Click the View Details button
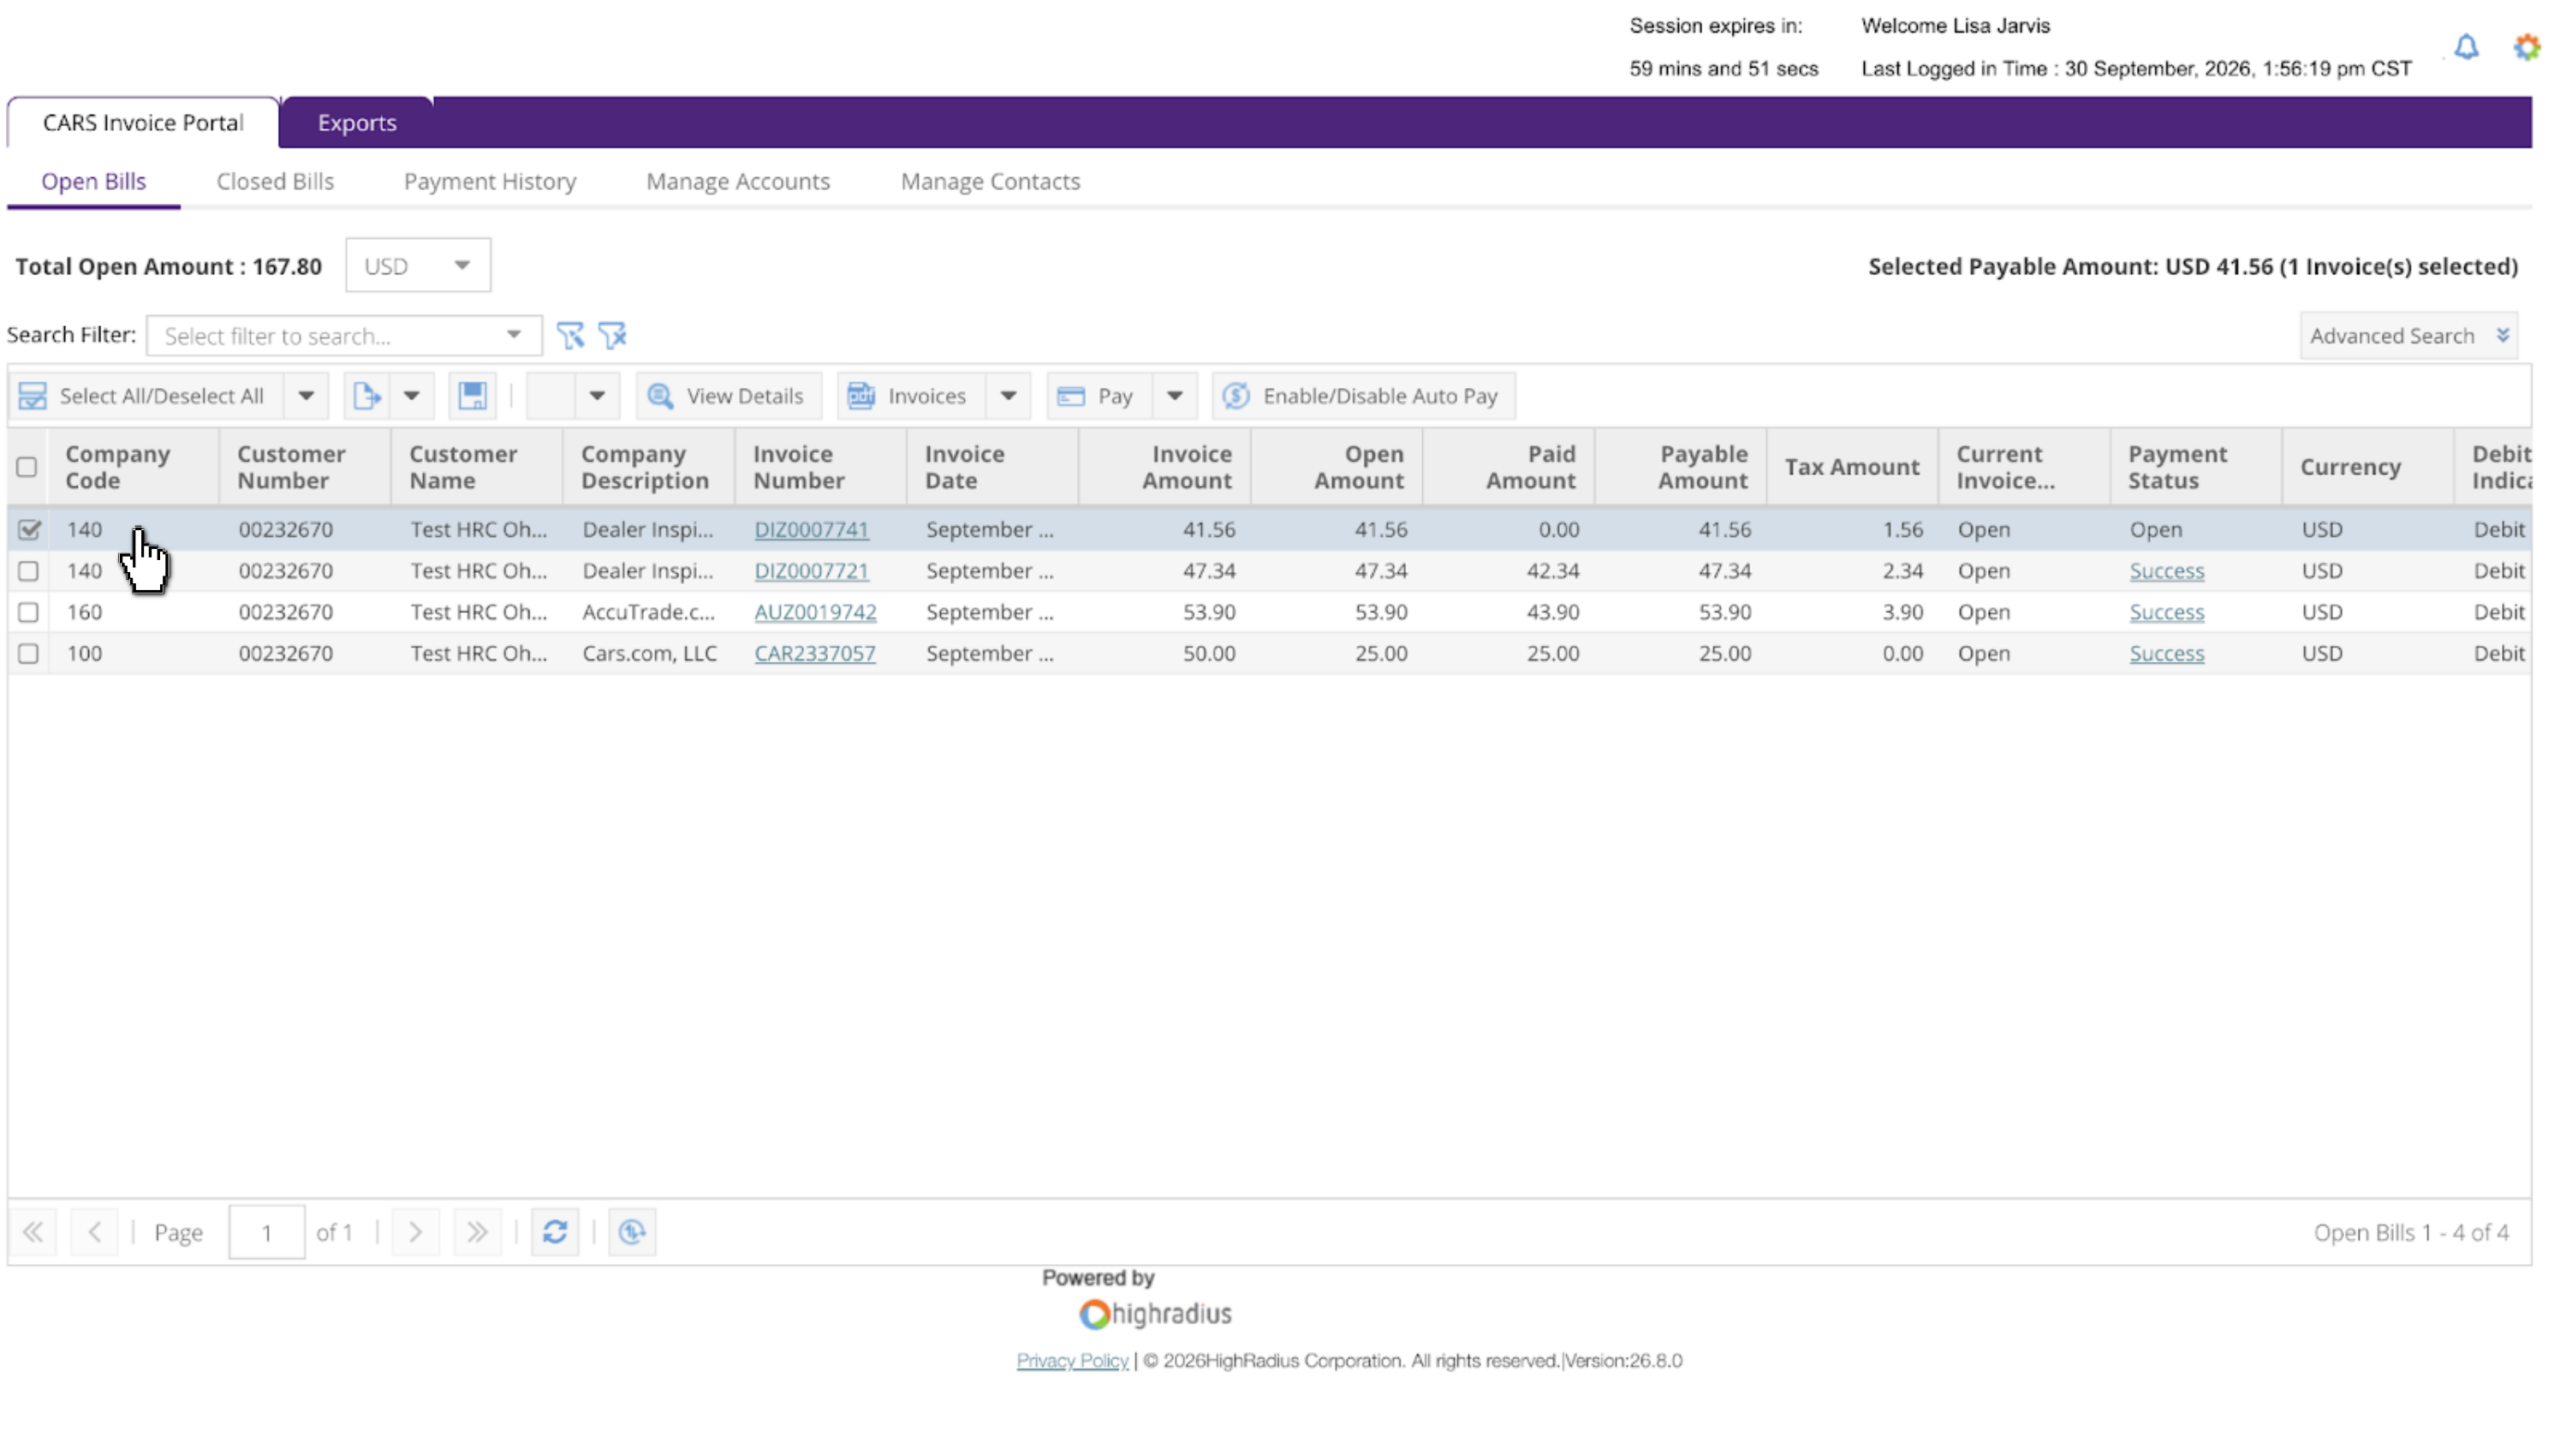 click(728, 396)
